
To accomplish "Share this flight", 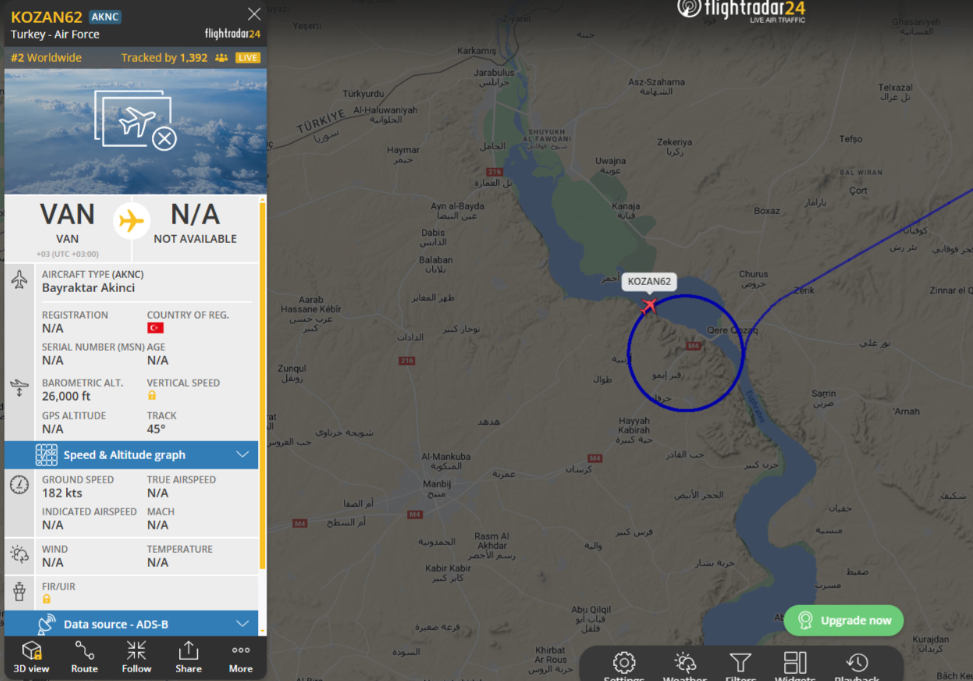I will (x=188, y=657).
